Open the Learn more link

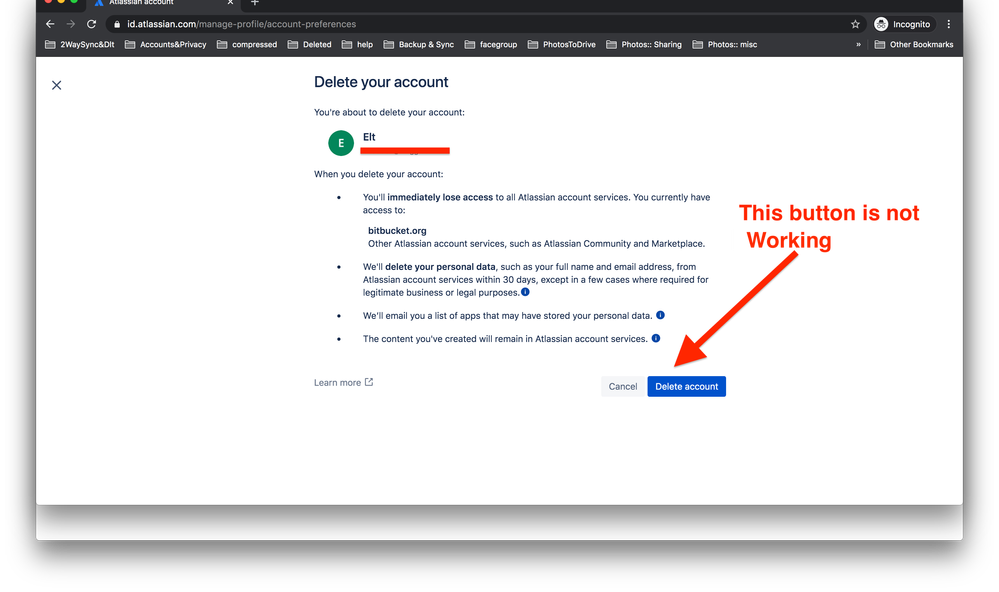[x=343, y=382]
